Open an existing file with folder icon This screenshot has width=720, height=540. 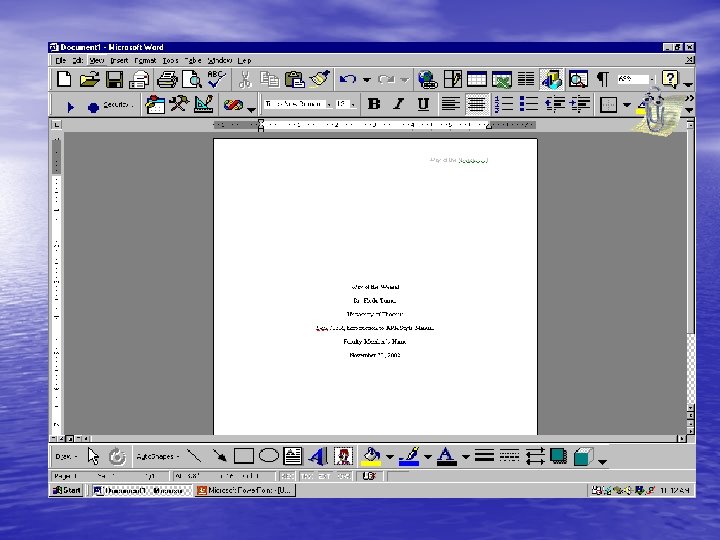pos(89,79)
